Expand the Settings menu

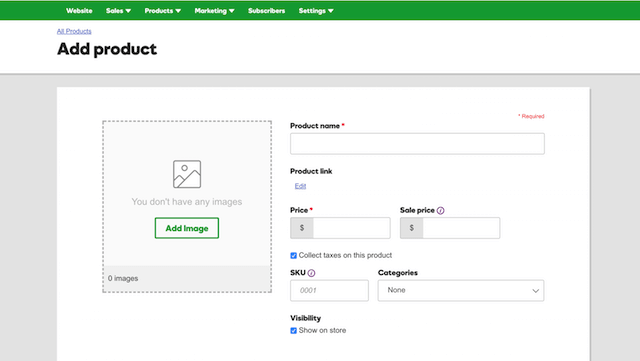click(x=316, y=11)
